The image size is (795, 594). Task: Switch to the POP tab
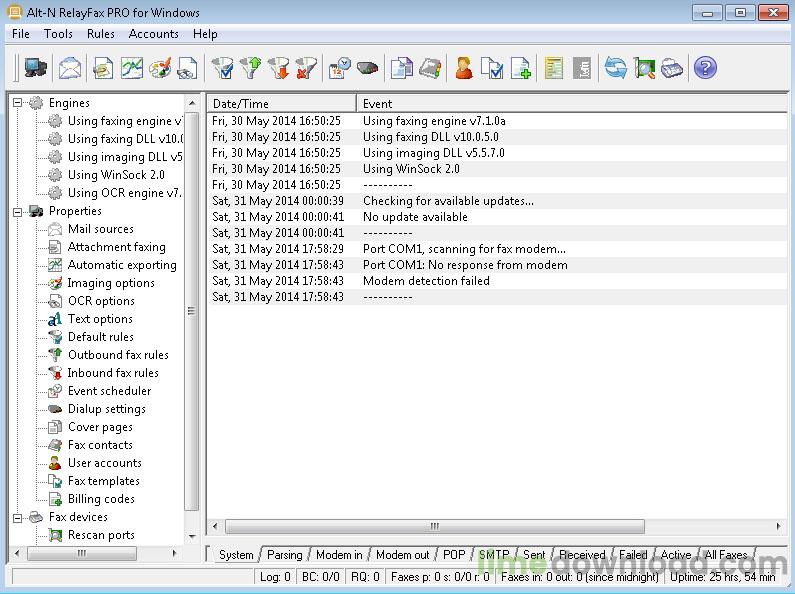point(454,555)
